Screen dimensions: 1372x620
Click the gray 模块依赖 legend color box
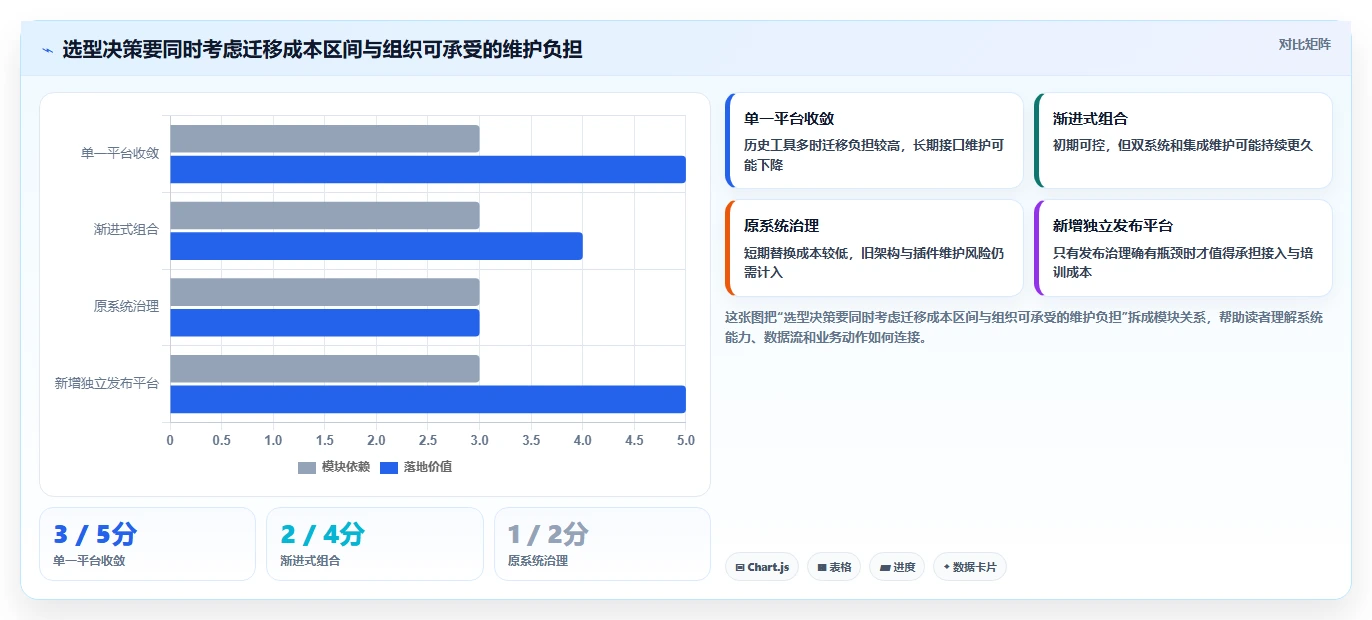307,467
